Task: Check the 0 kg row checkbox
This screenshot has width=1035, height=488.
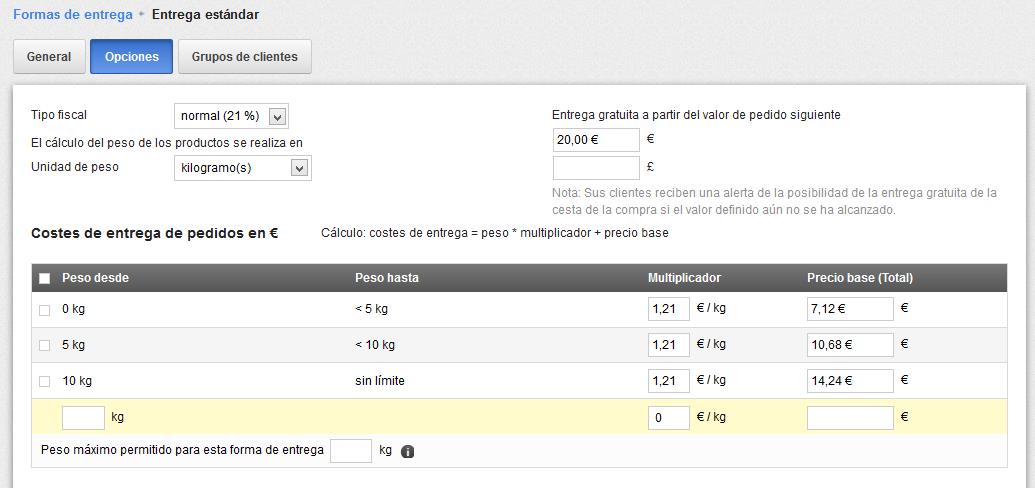Action: click(44, 311)
